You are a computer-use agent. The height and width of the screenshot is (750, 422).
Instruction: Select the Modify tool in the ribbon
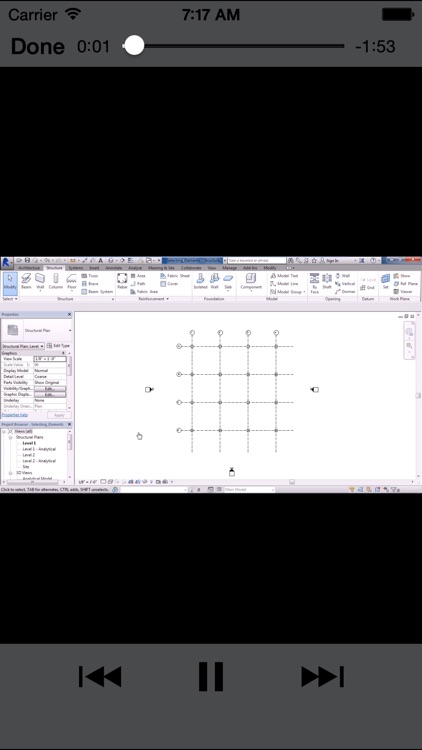point(10,283)
